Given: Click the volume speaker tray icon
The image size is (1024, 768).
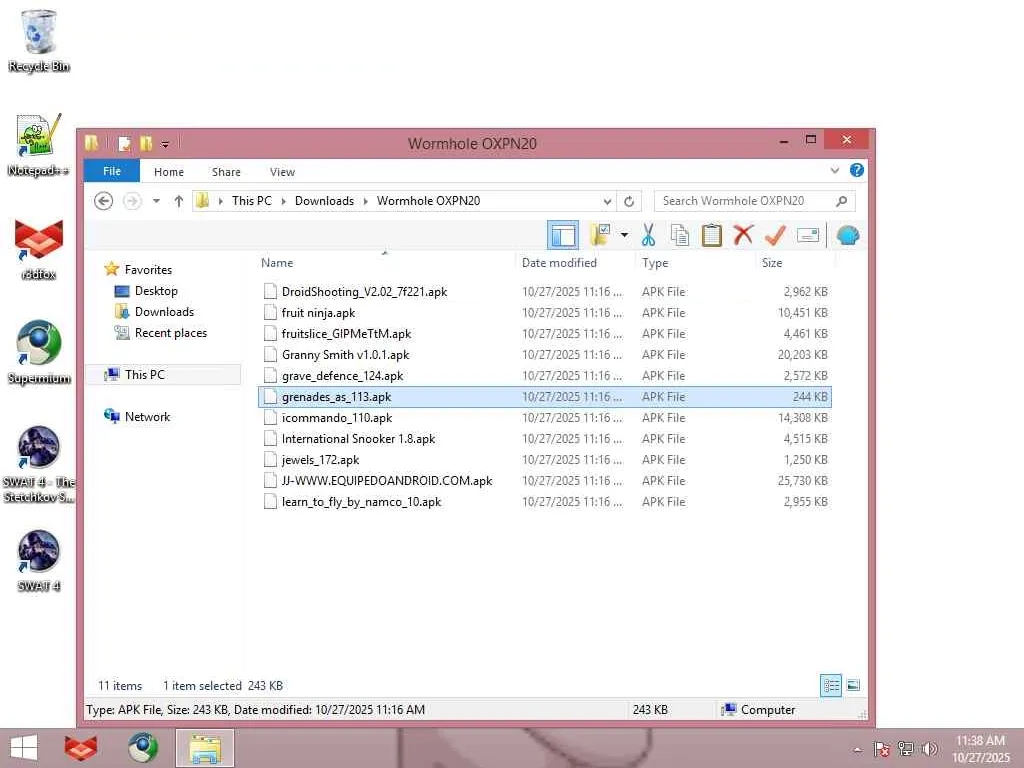Looking at the screenshot, I should click(930, 748).
